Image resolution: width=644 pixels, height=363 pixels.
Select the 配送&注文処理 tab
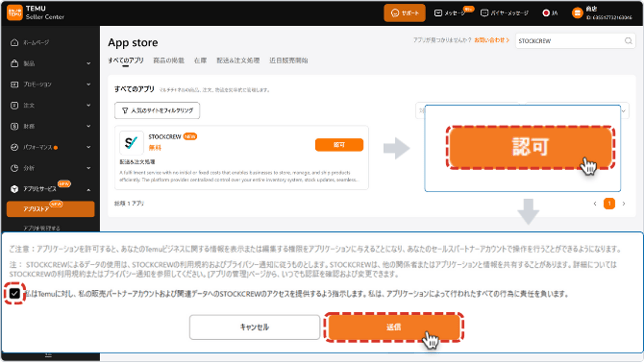pyautogui.click(x=238, y=60)
